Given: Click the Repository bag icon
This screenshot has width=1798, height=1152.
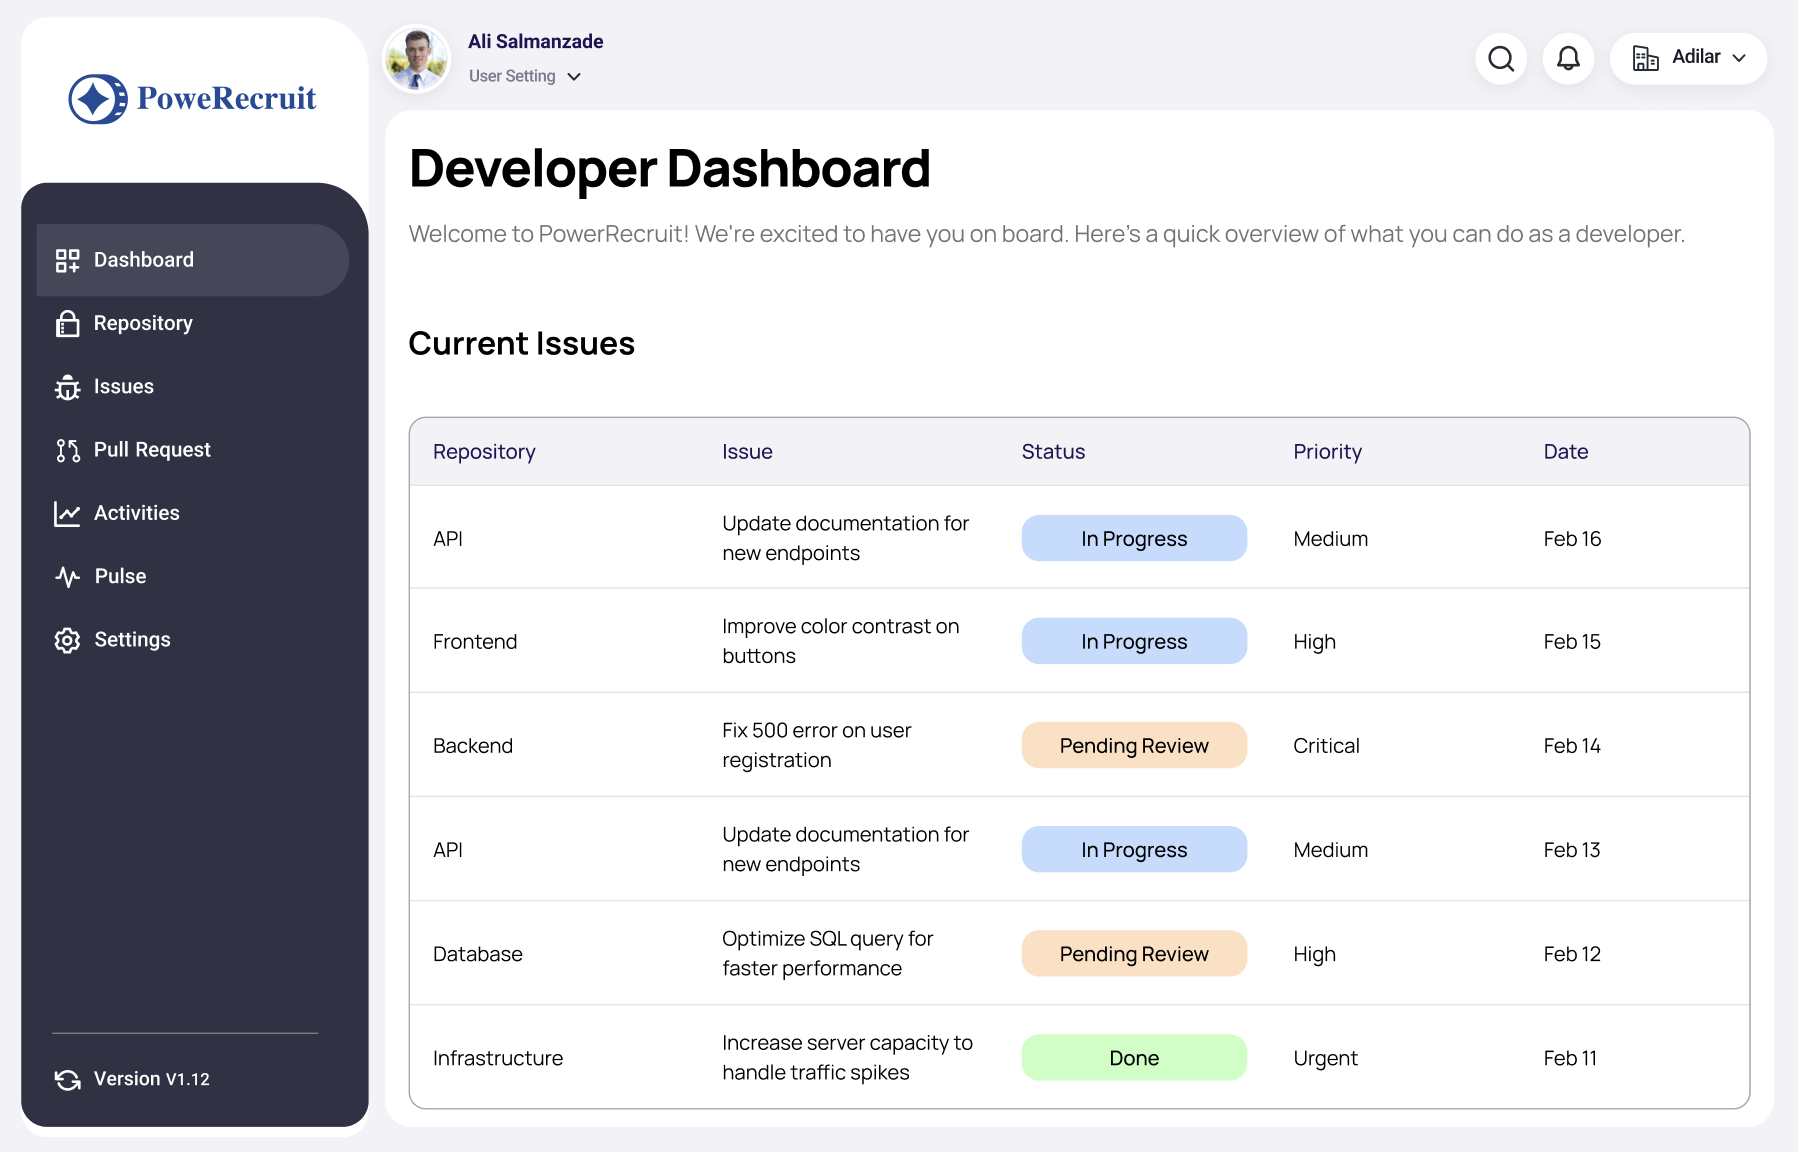Looking at the screenshot, I should (x=67, y=324).
